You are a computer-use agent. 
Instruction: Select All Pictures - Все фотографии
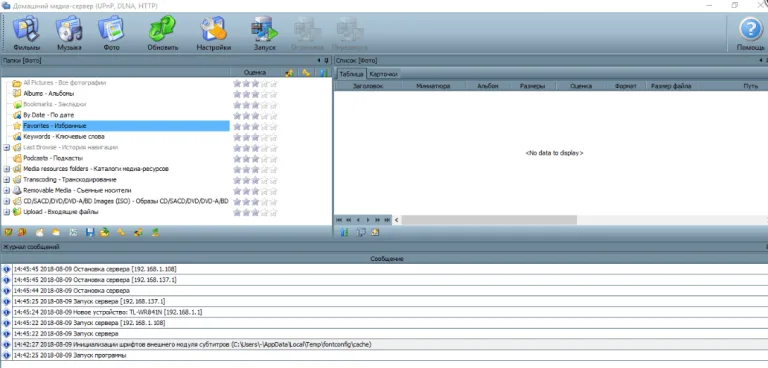(65, 83)
